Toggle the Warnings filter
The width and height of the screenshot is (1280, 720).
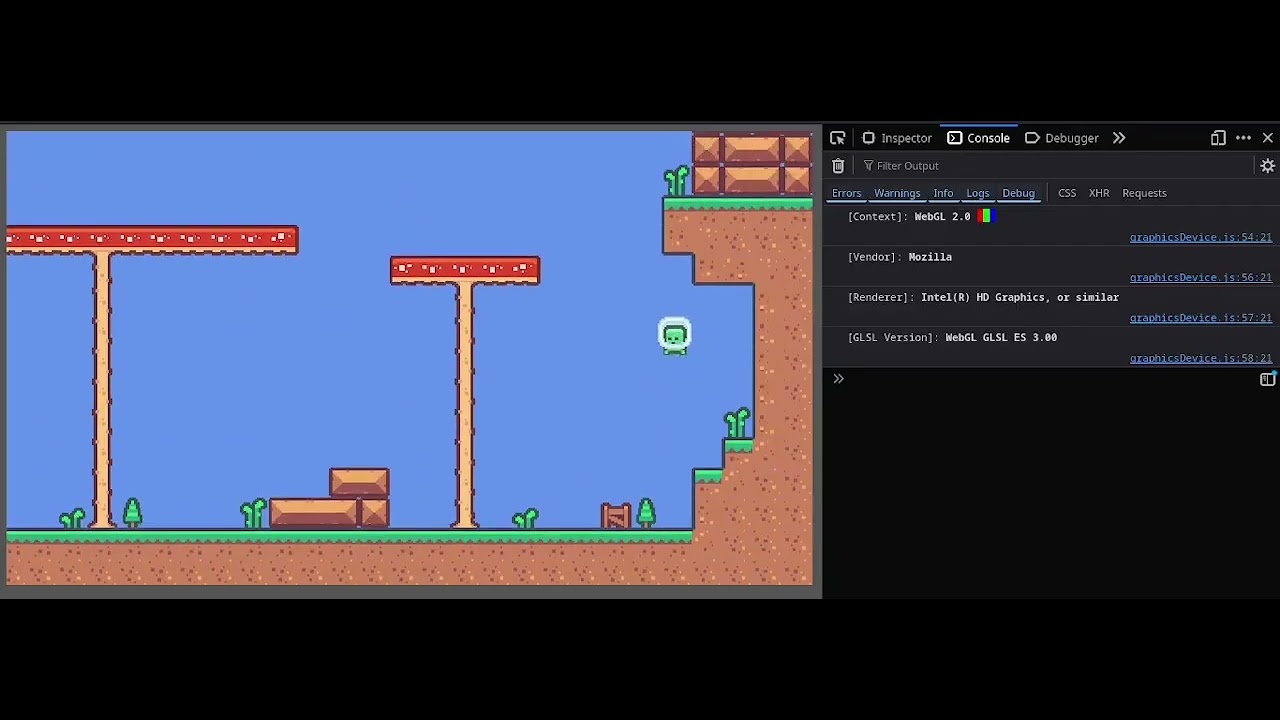[897, 193]
